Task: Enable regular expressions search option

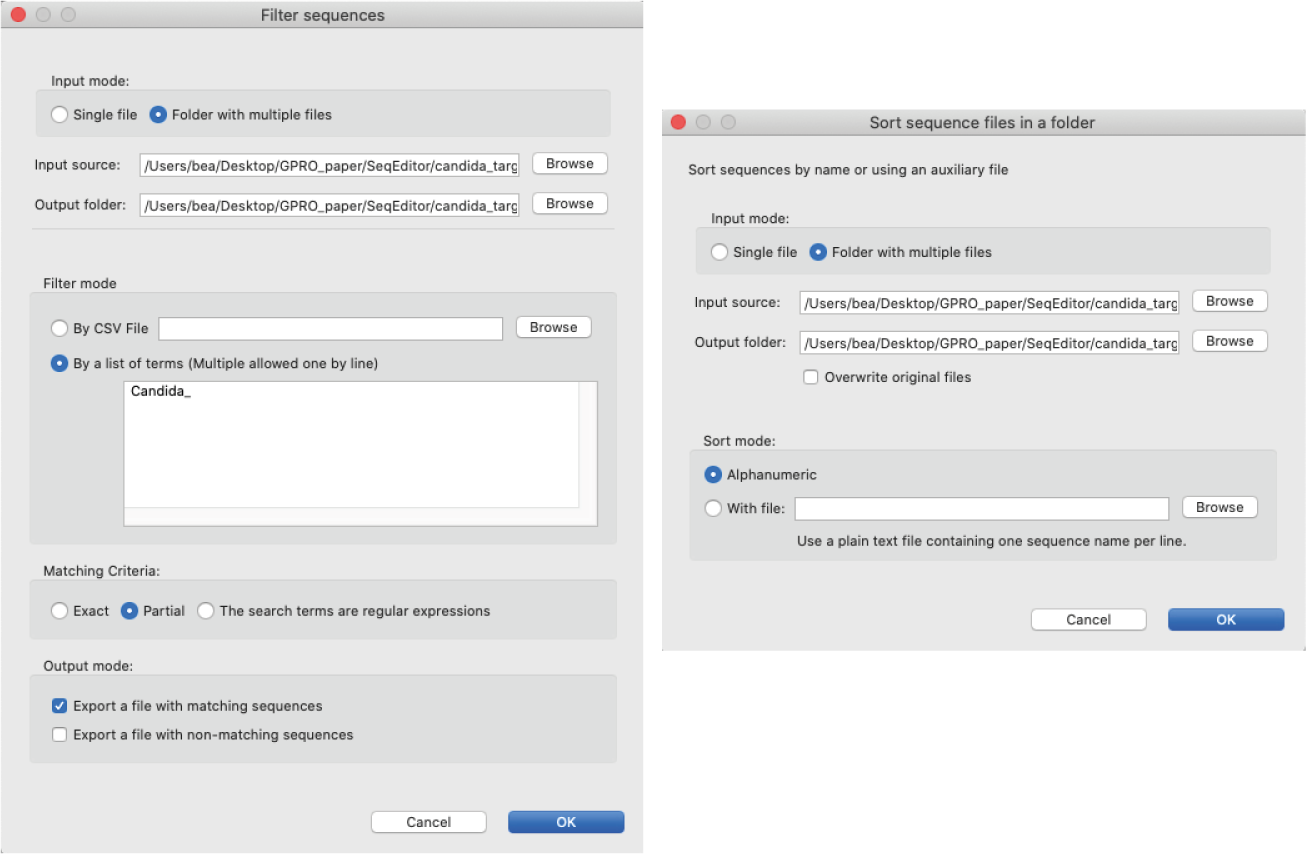Action: [206, 611]
